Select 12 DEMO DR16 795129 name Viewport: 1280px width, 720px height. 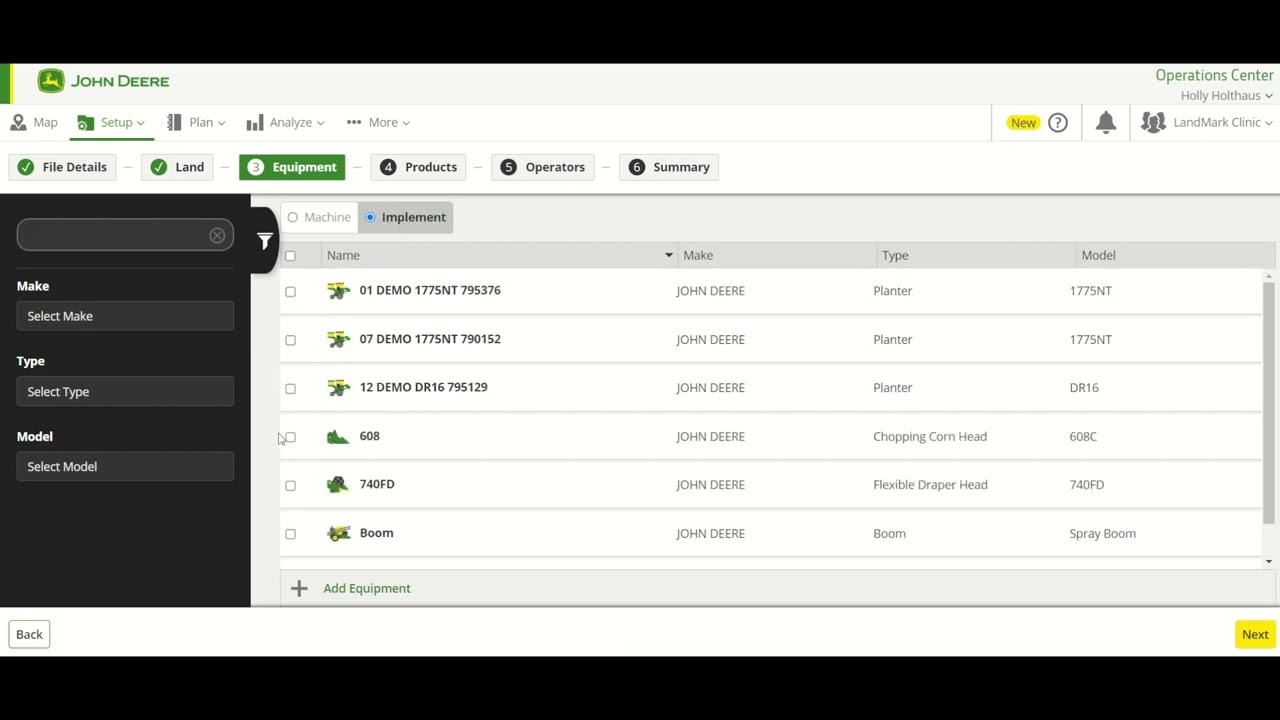coord(423,387)
